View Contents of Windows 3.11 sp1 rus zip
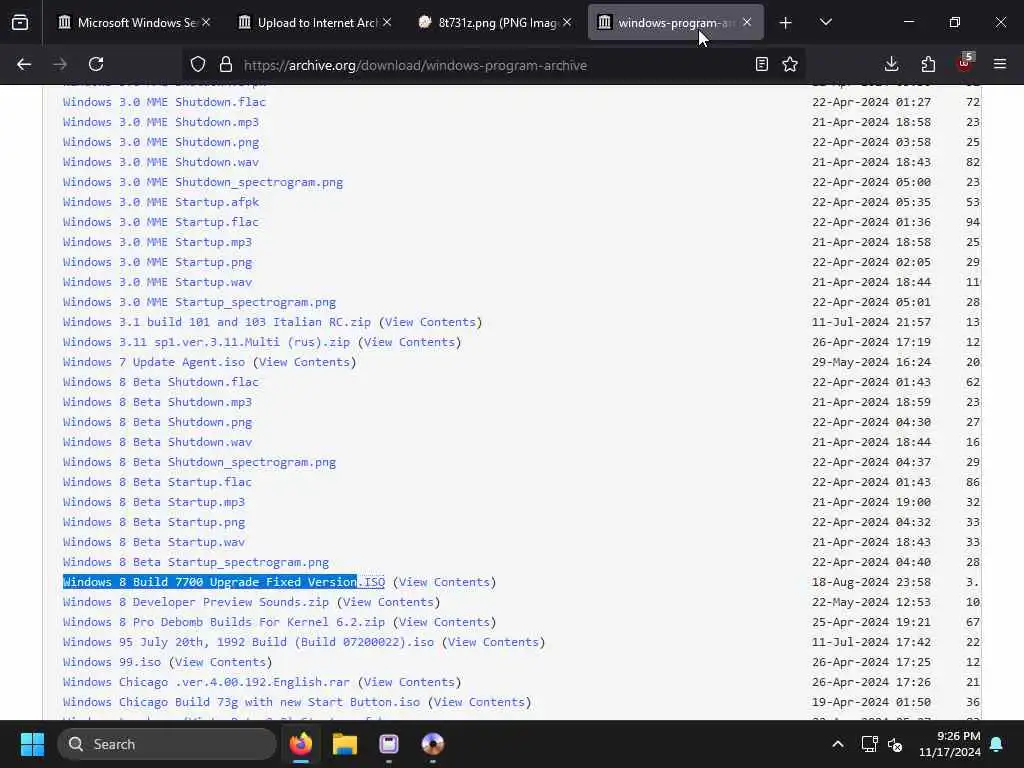Screen dimensions: 1024x768 [409, 342]
